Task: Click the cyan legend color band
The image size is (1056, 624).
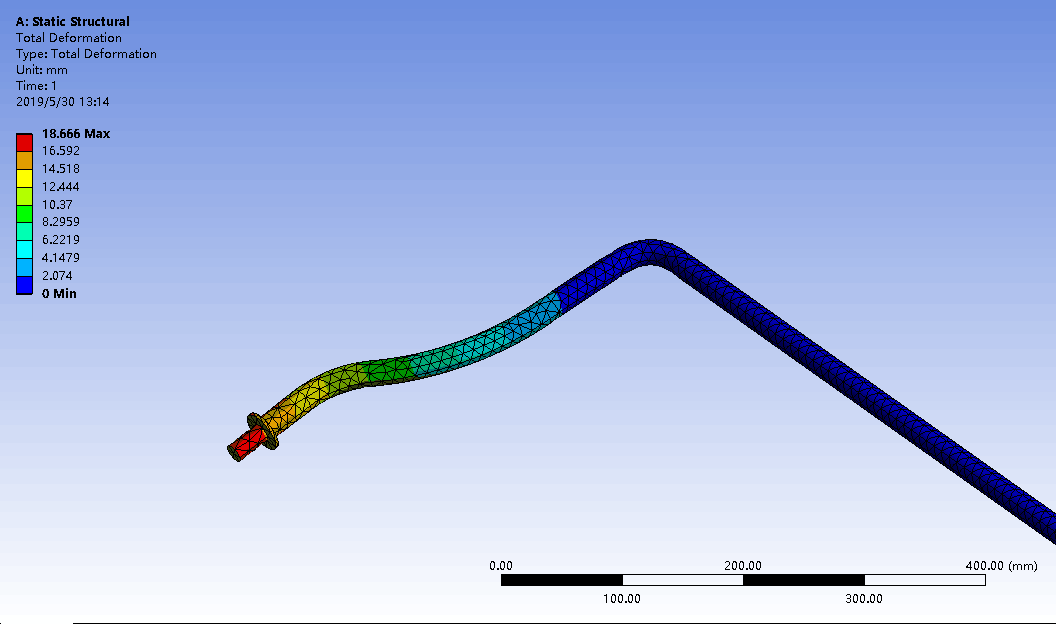Action: coord(24,249)
